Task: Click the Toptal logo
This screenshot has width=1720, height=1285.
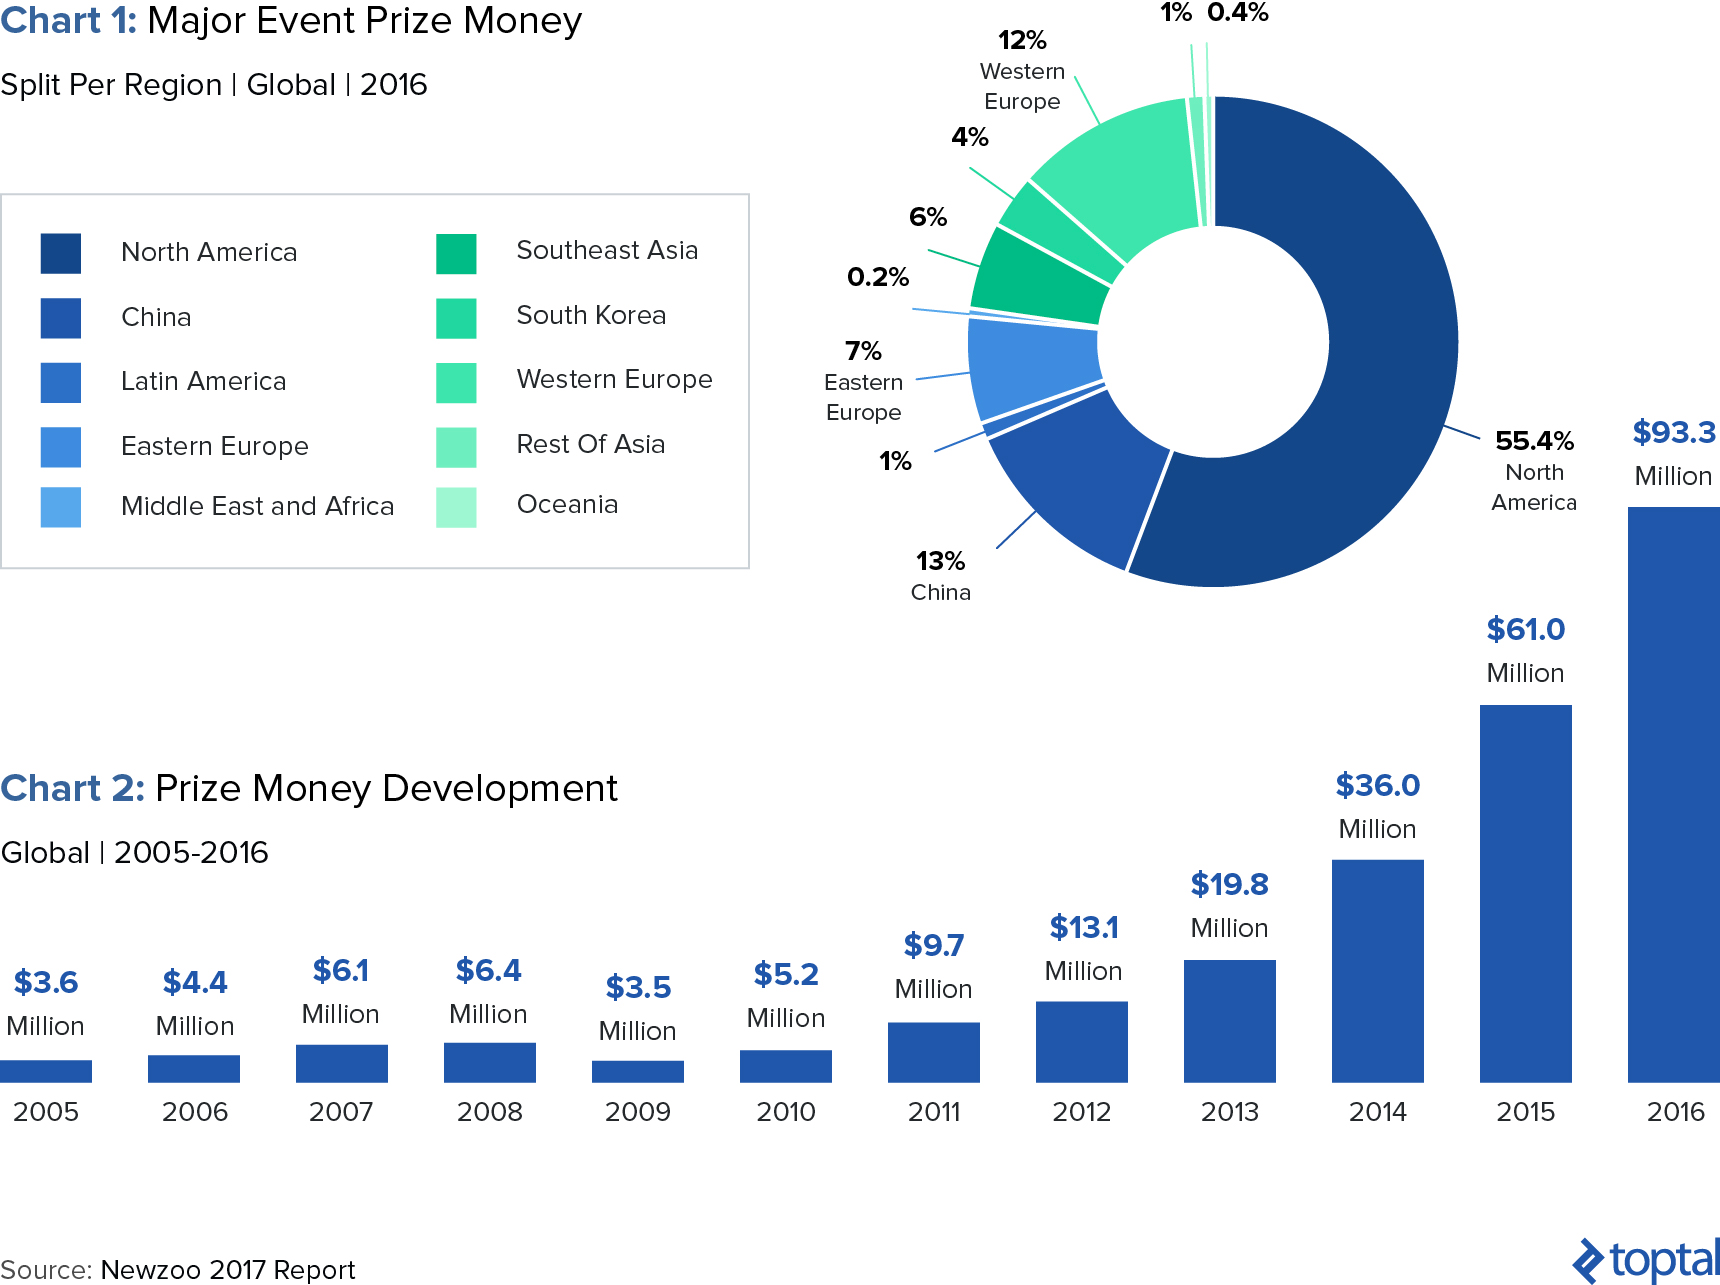Action: tap(1646, 1260)
